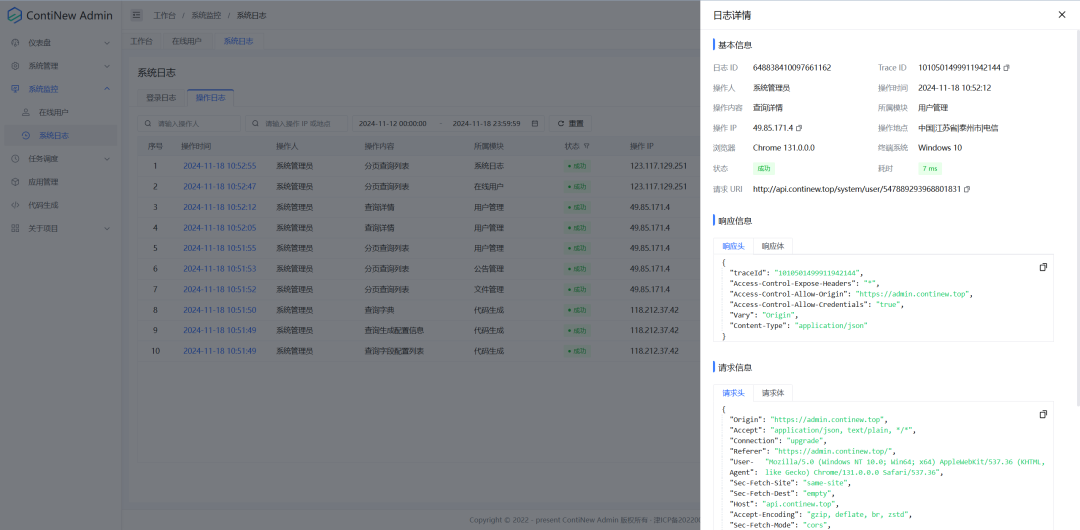This screenshot has height=530, width=1080.
Task: Select the 登录日志 tab
Action: click(x=161, y=98)
